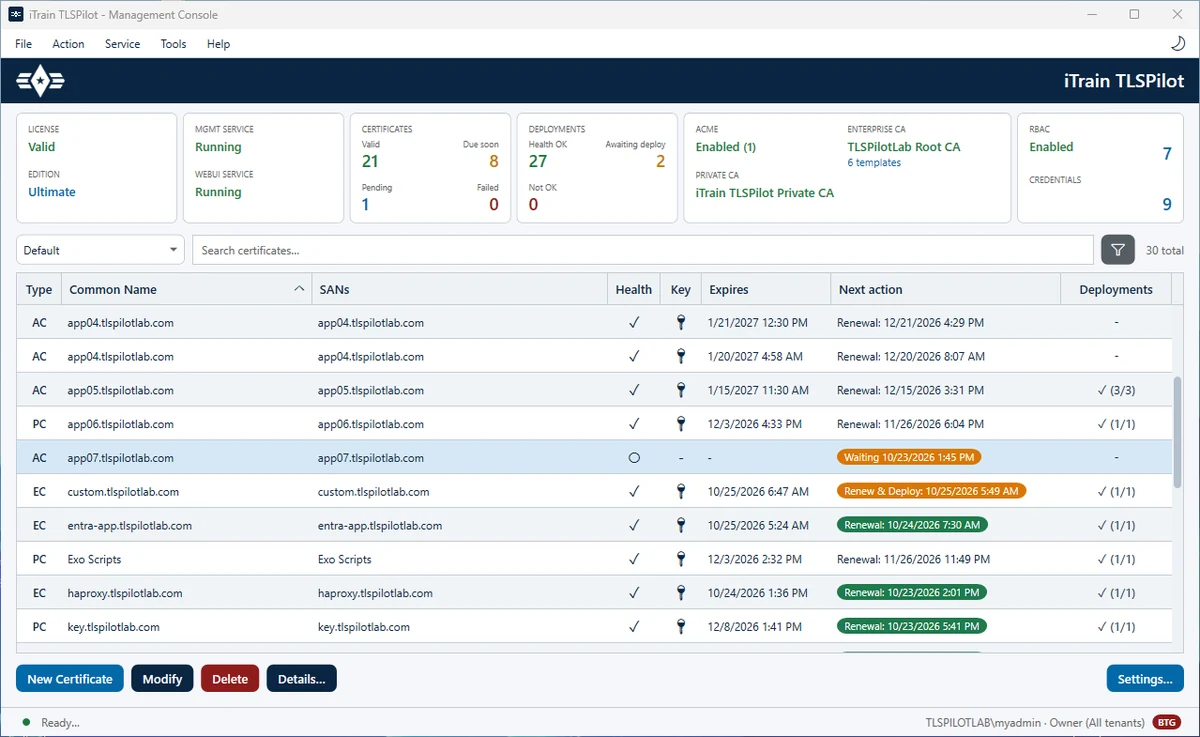Click the key icon for key.tlspilotlab.com
Screen dimensions: 1200x737
point(681,627)
